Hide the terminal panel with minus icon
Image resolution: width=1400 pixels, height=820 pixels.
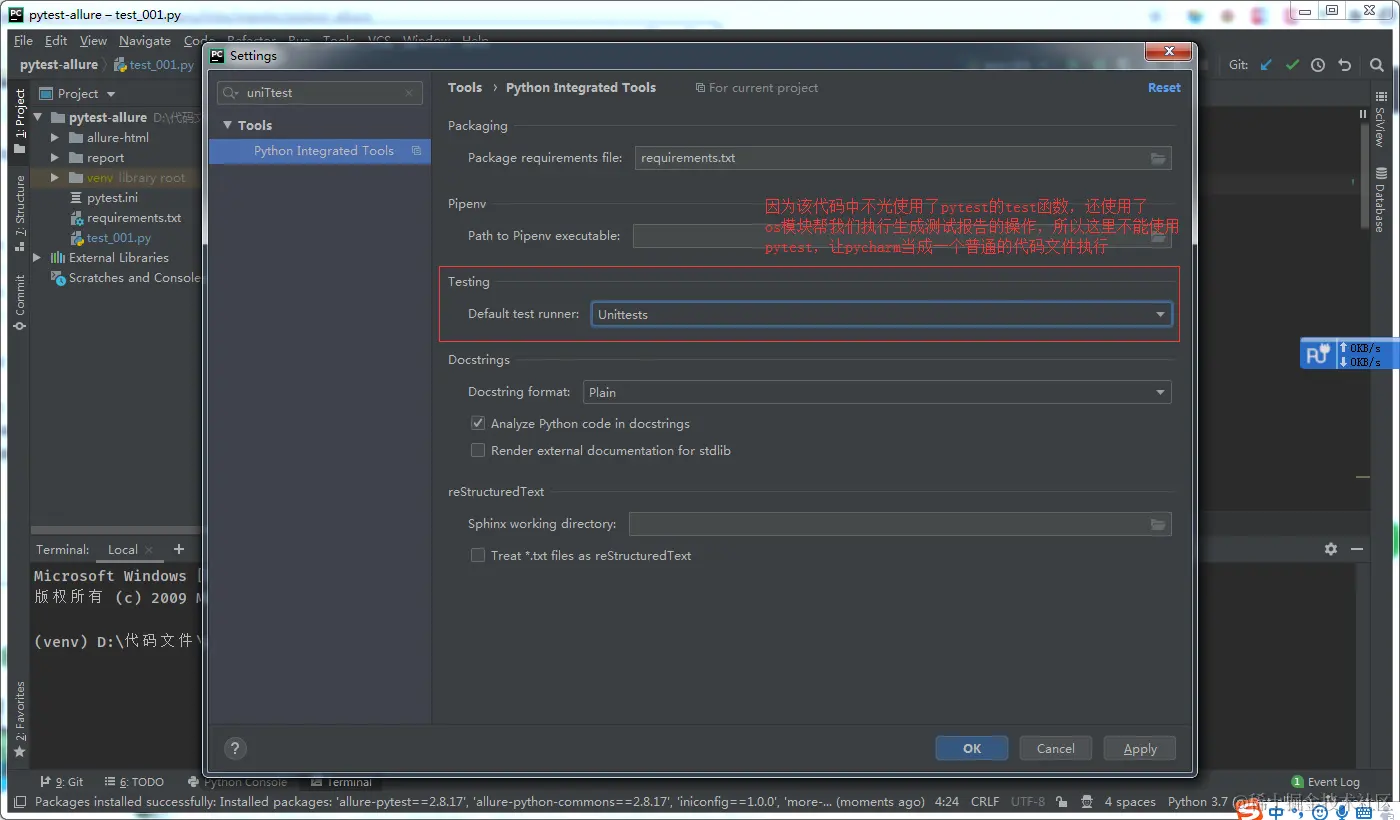[1357, 549]
